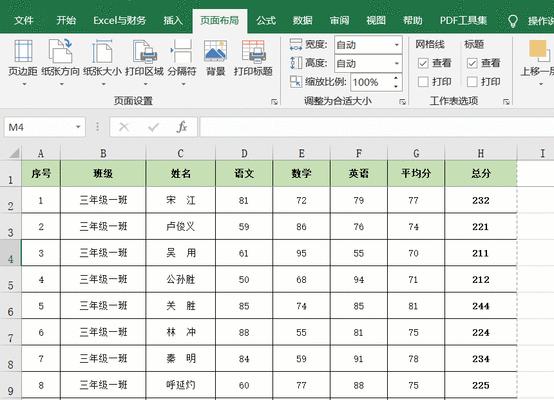554x400 pixels.
Task: Switch to the 视图 tab
Action: 376,20
